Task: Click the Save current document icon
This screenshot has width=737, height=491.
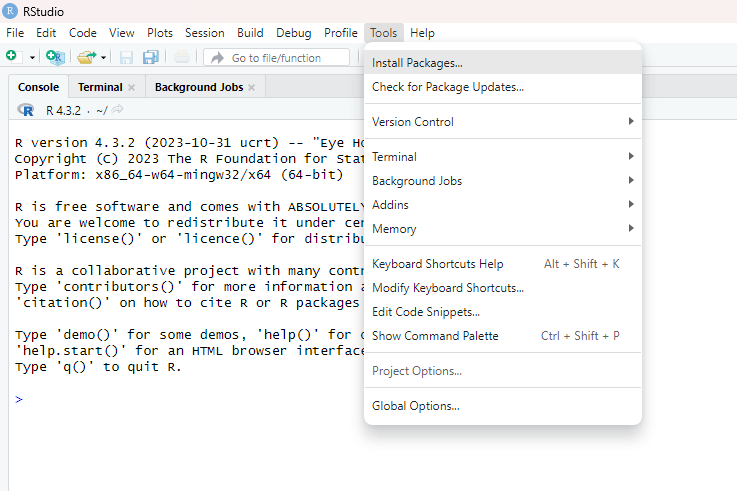Action: pos(127,58)
